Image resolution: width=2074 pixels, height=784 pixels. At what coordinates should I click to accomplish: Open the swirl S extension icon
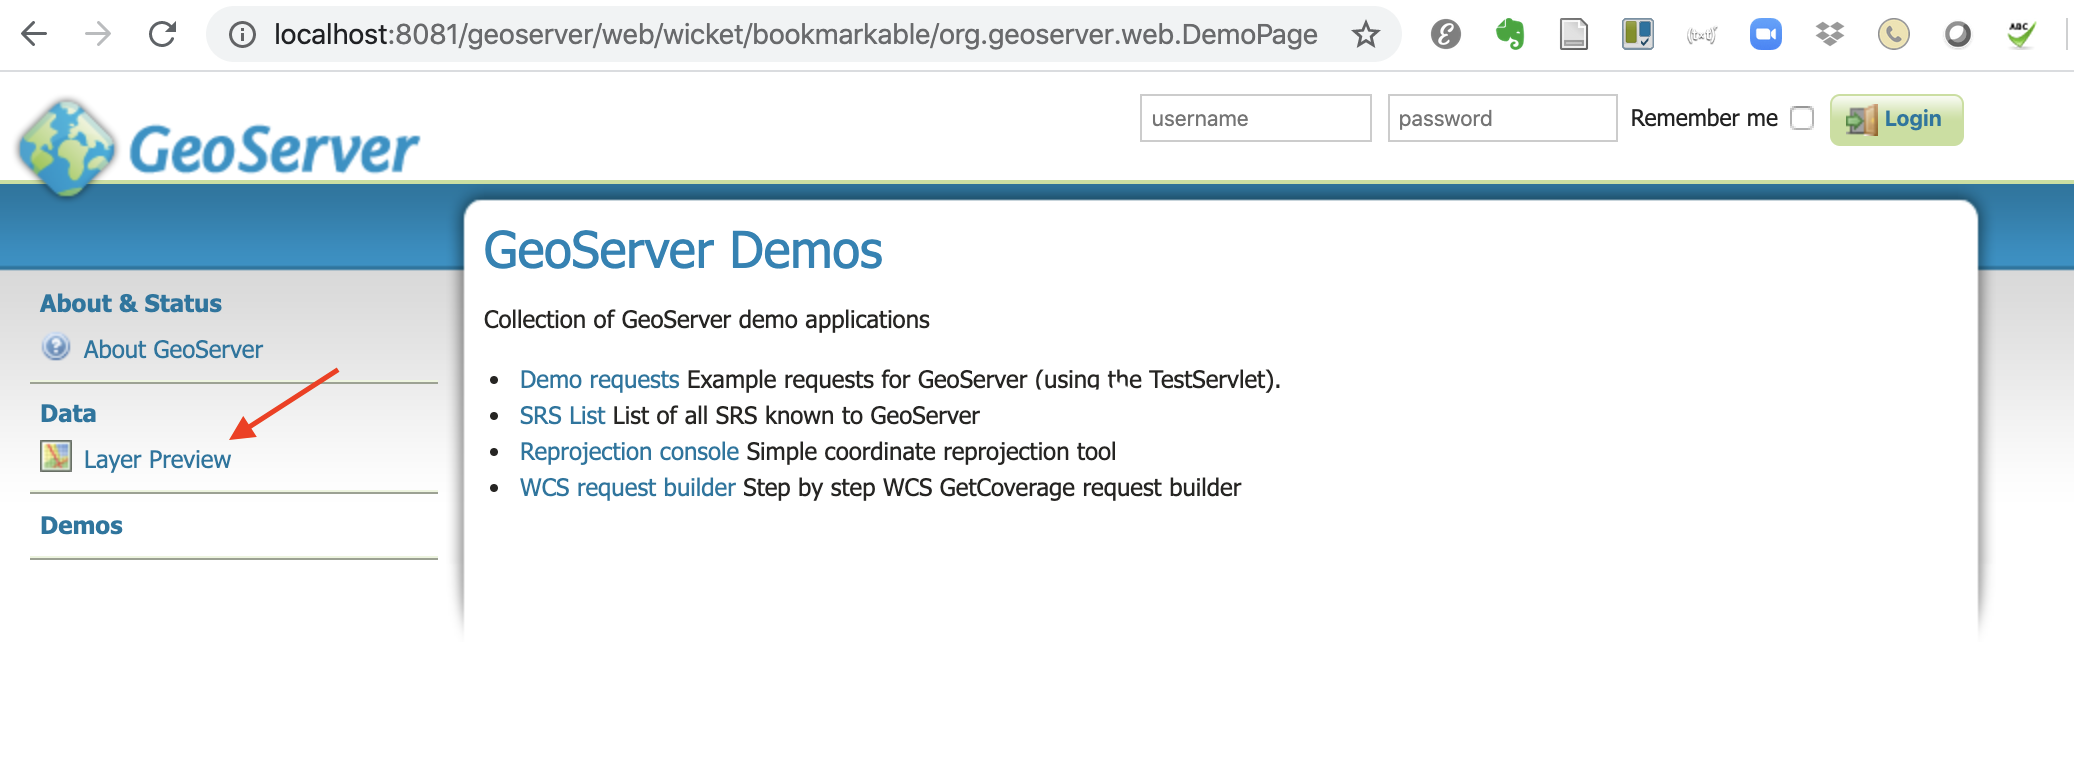[1446, 35]
